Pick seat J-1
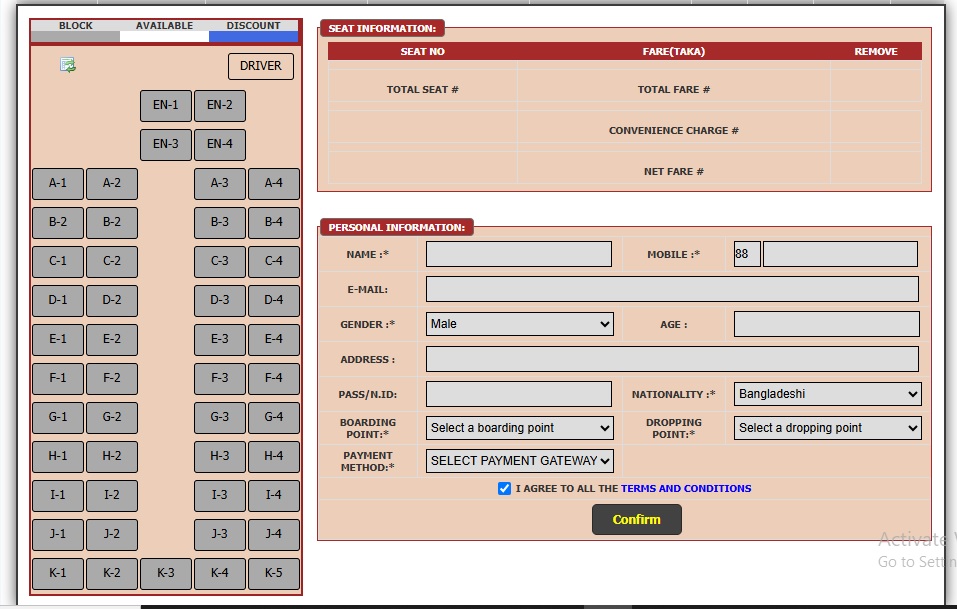Viewport: 957px width, 609px height. coord(58,535)
